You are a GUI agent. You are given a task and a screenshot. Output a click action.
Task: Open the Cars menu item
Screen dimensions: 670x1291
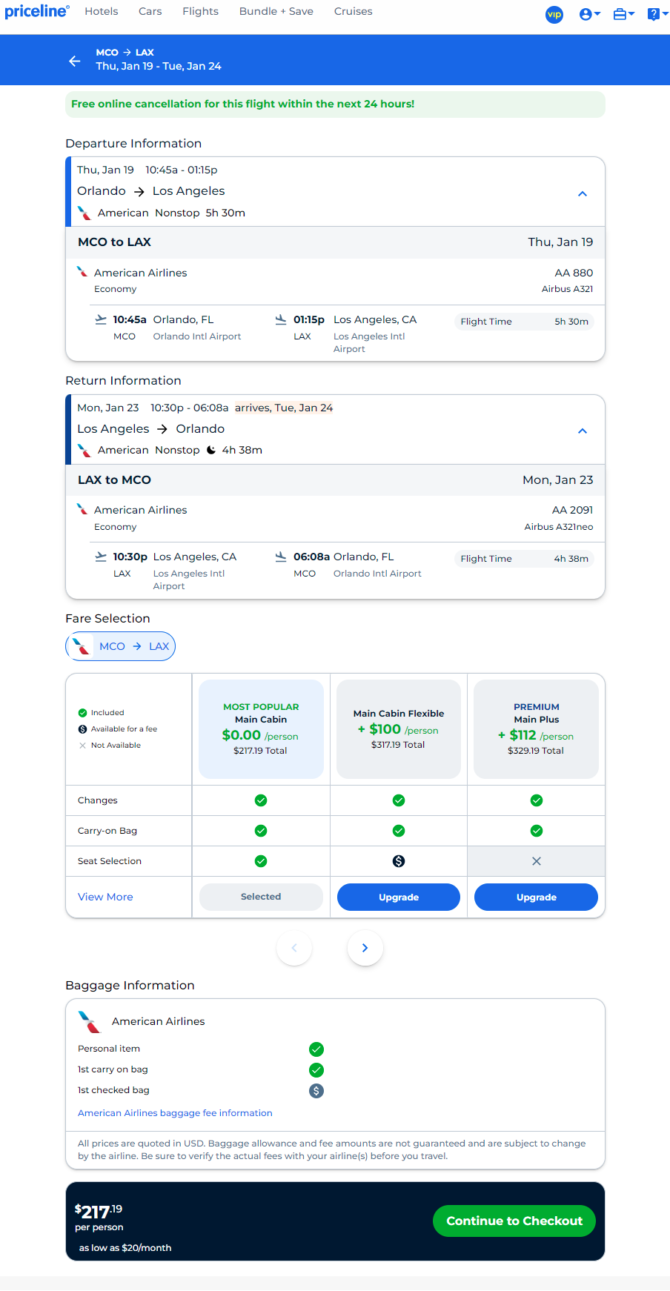pyautogui.click(x=150, y=12)
